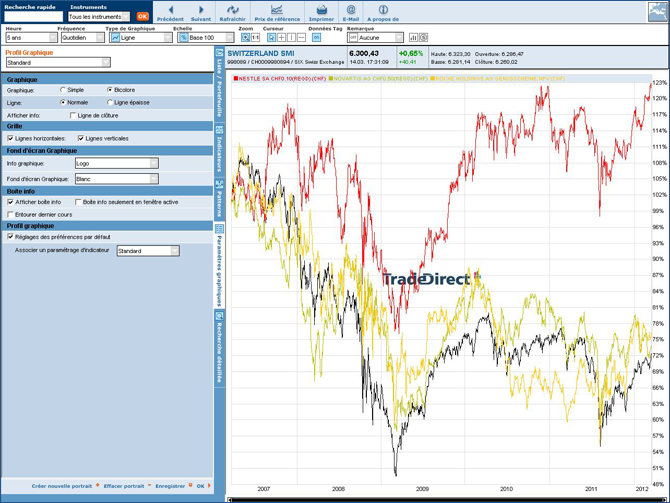Image resolution: width=670 pixels, height=503 pixels.
Task: Click the Enregistrer link
Action: tap(170, 486)
